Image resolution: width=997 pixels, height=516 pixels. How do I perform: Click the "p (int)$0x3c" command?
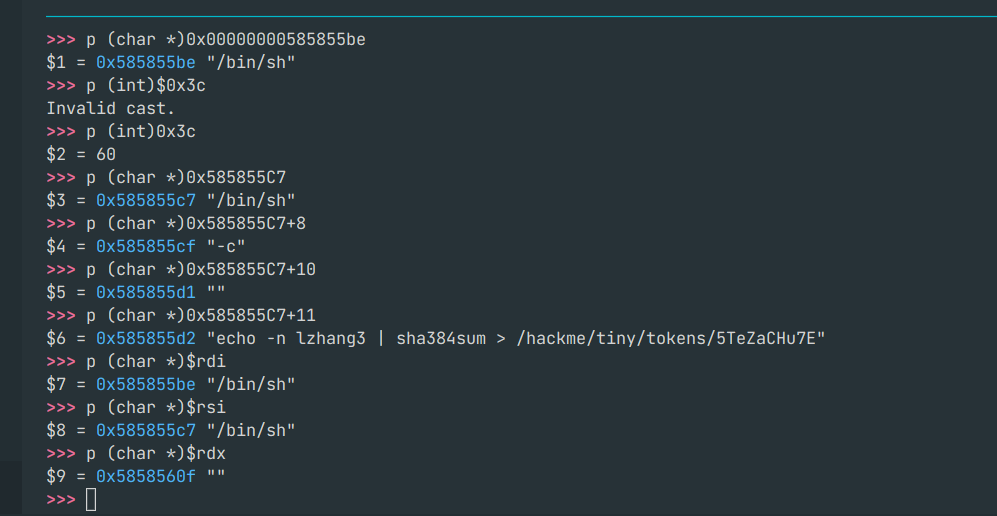coord(145,85)
